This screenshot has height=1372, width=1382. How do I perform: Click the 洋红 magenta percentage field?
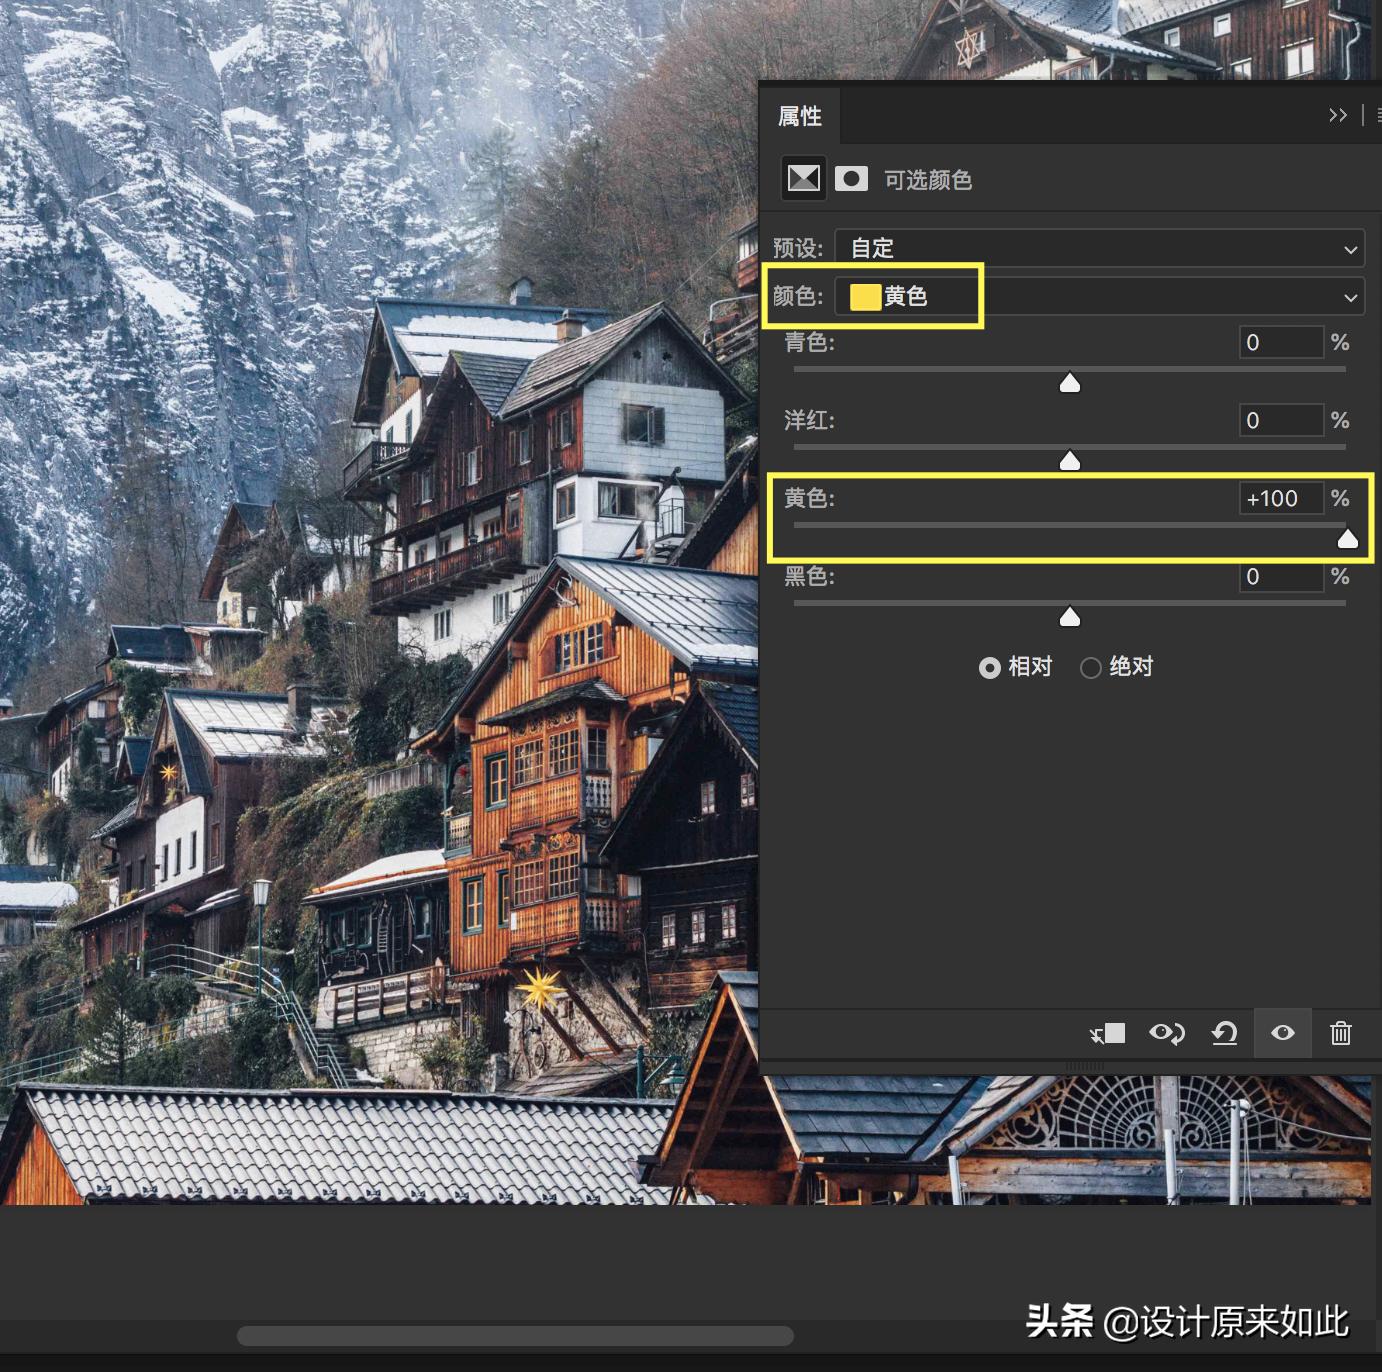1281,420
